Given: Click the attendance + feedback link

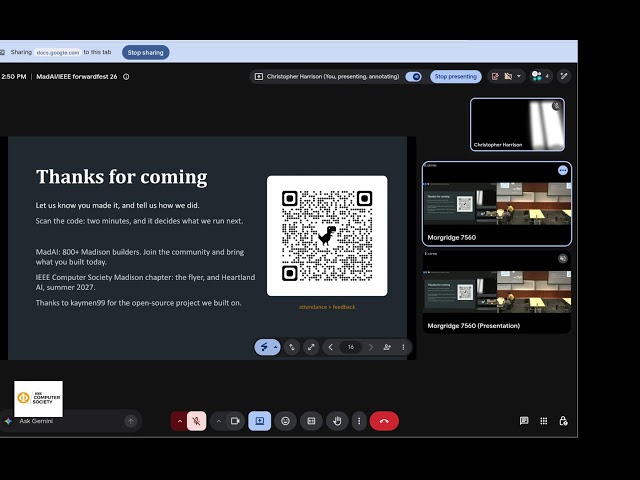Looking at the screenshot, I should point(327,307).
